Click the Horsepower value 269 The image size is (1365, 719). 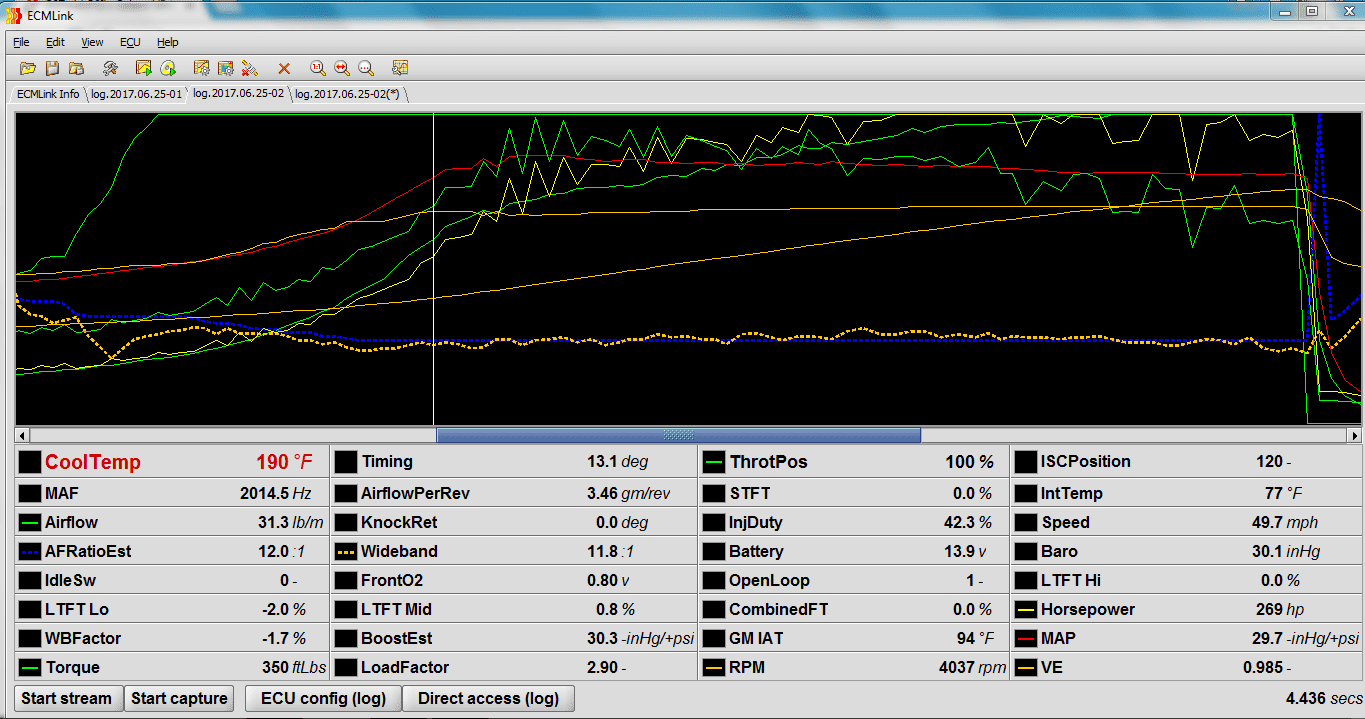pos(1269,609)
